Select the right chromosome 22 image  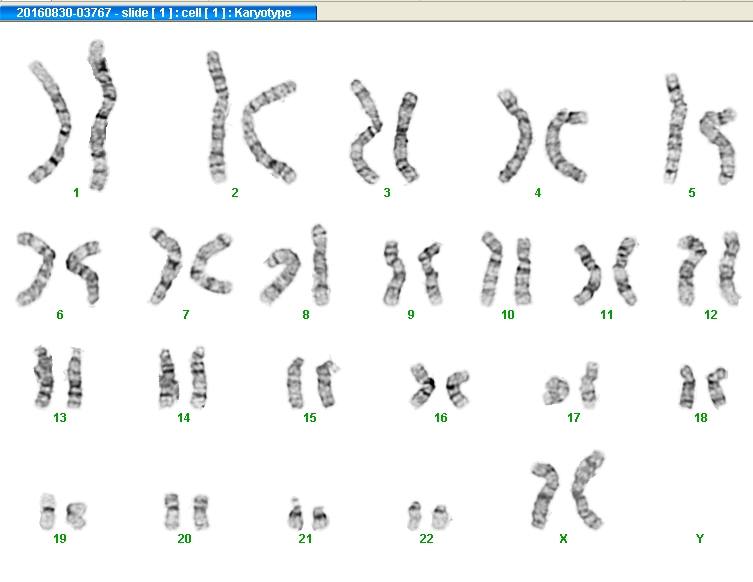pyautogui.click(x=440, y=517)
